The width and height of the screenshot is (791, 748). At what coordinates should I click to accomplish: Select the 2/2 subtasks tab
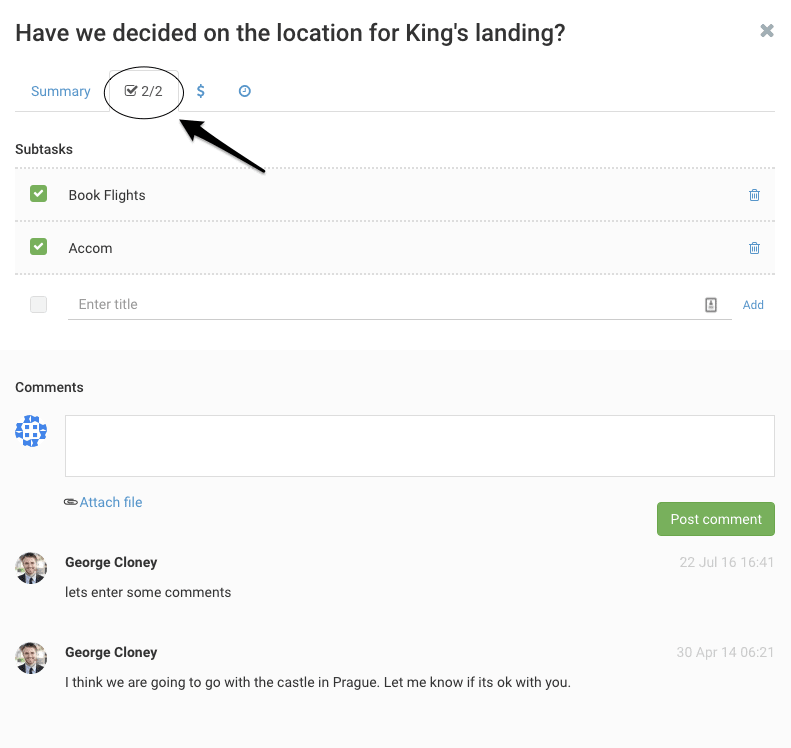(143, 91)
